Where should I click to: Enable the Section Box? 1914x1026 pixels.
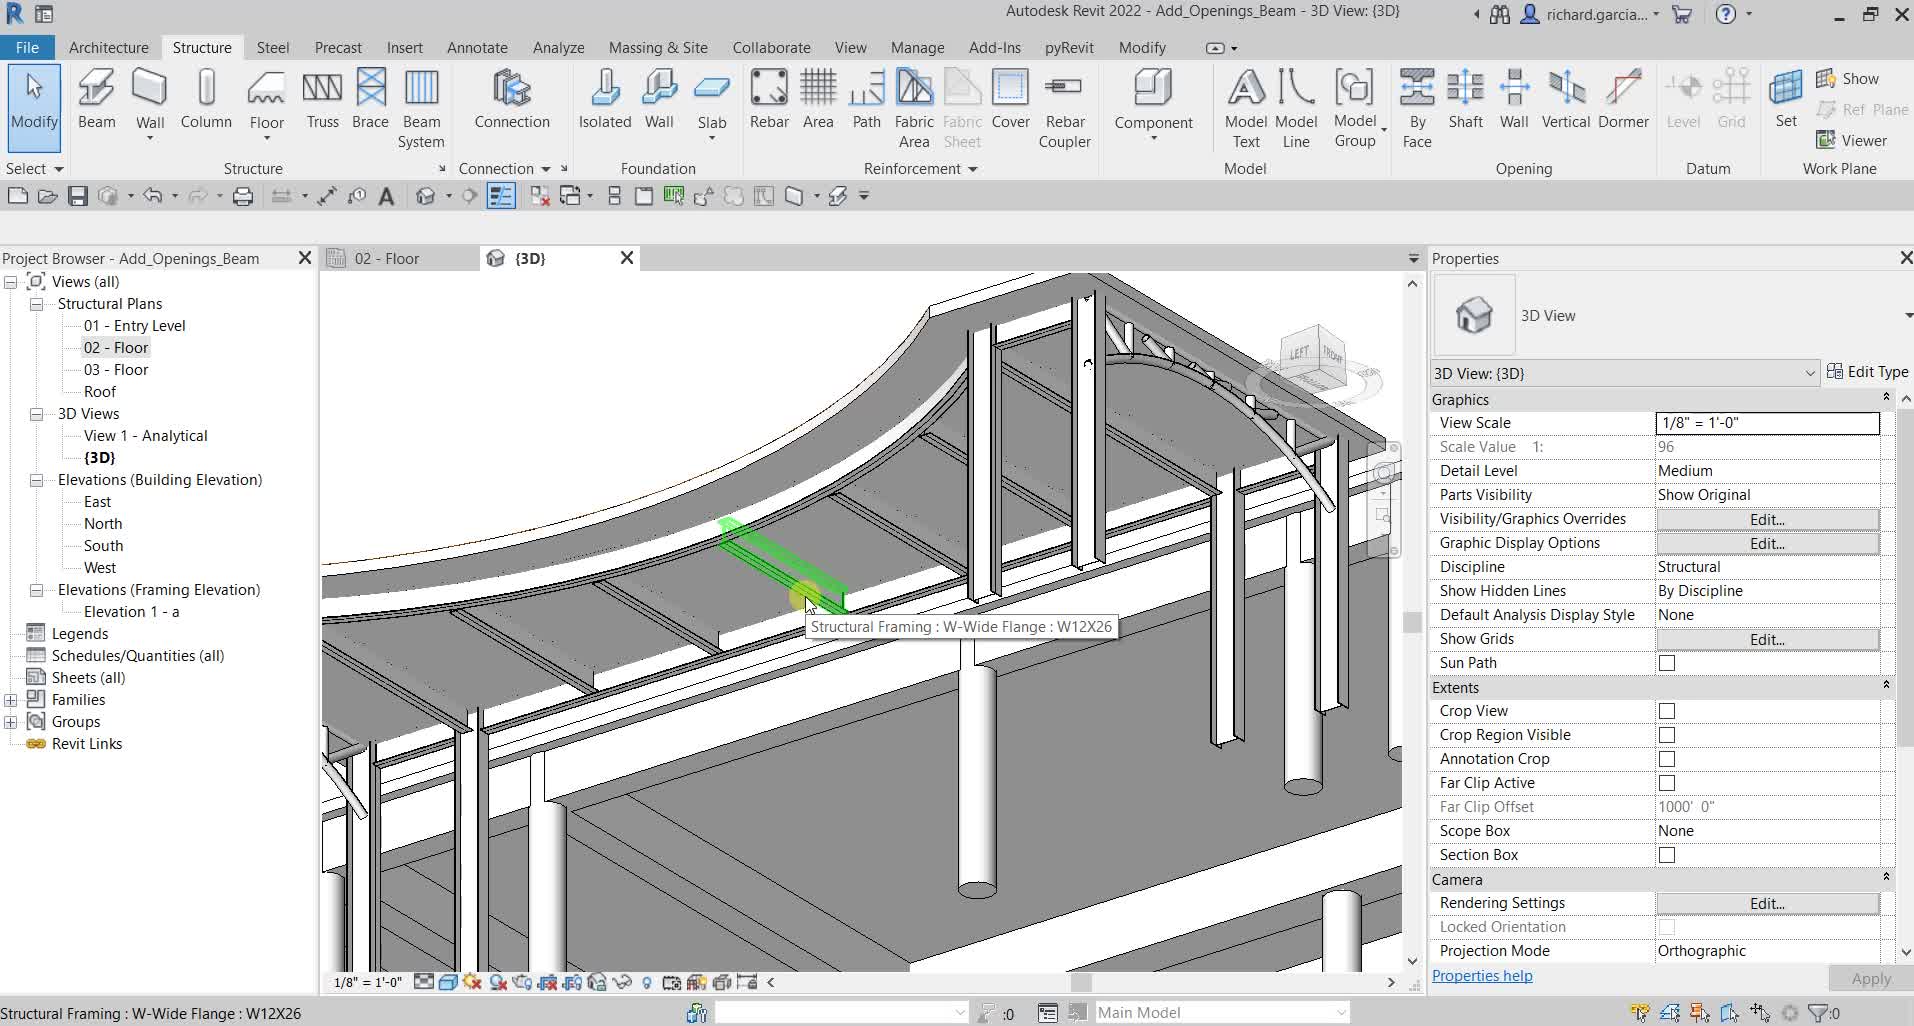pos(1666,854)
